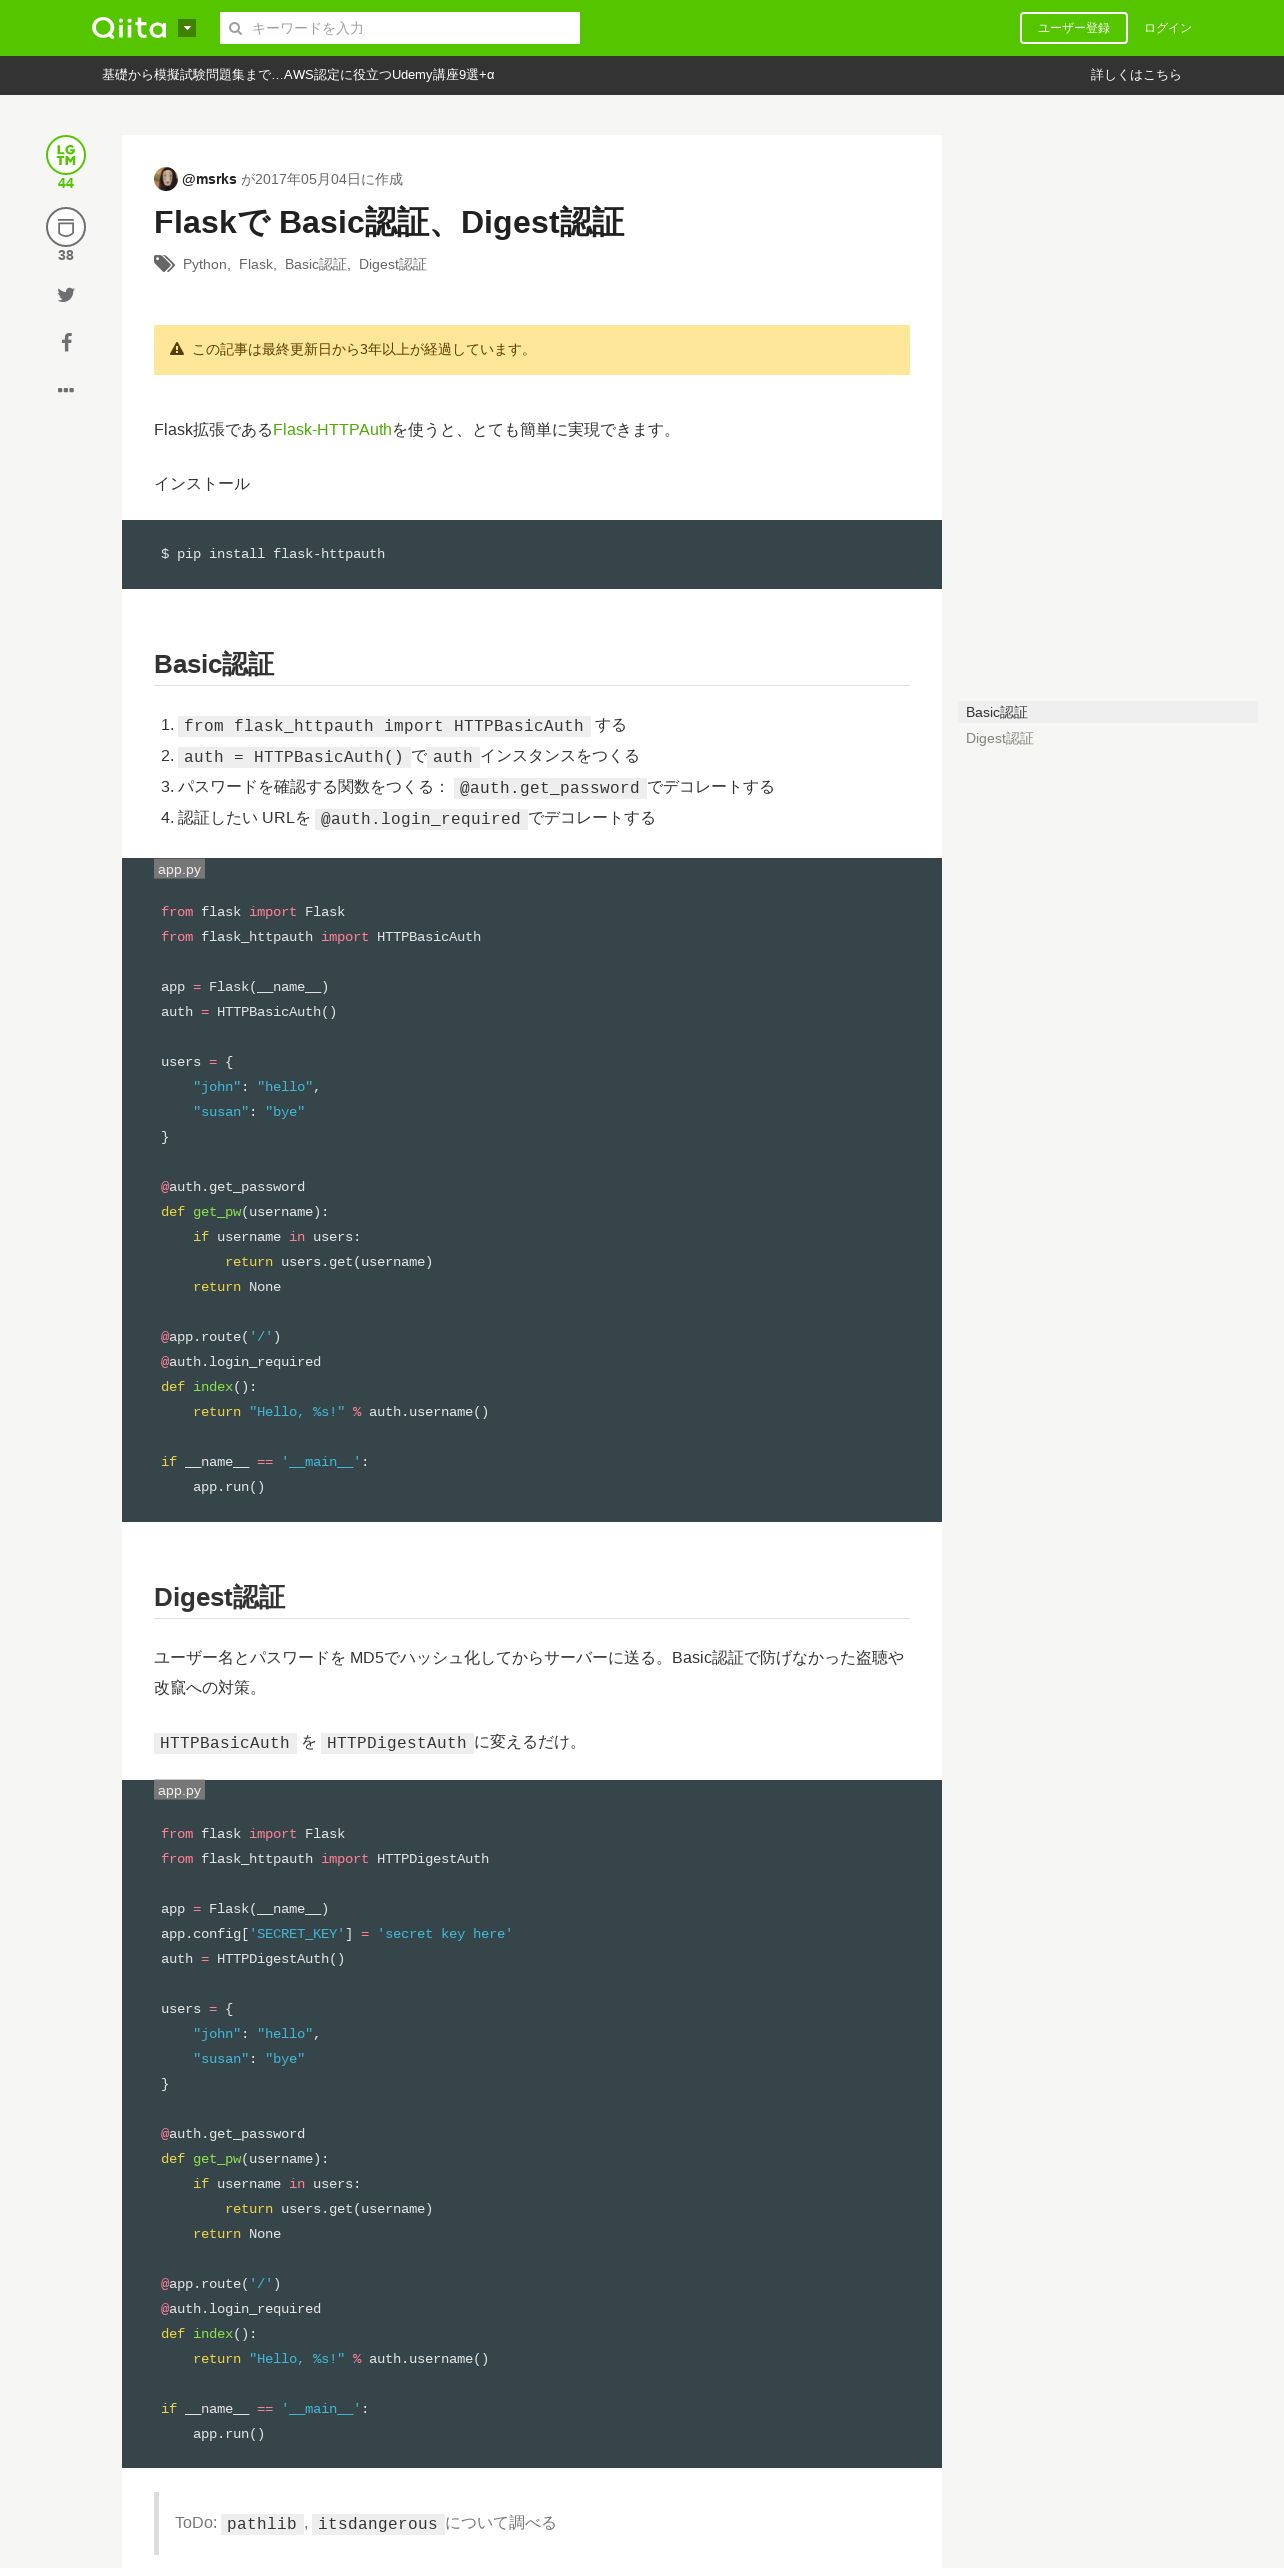Share article via Facebook icon

pyautogui.click(x=66, y=342)
